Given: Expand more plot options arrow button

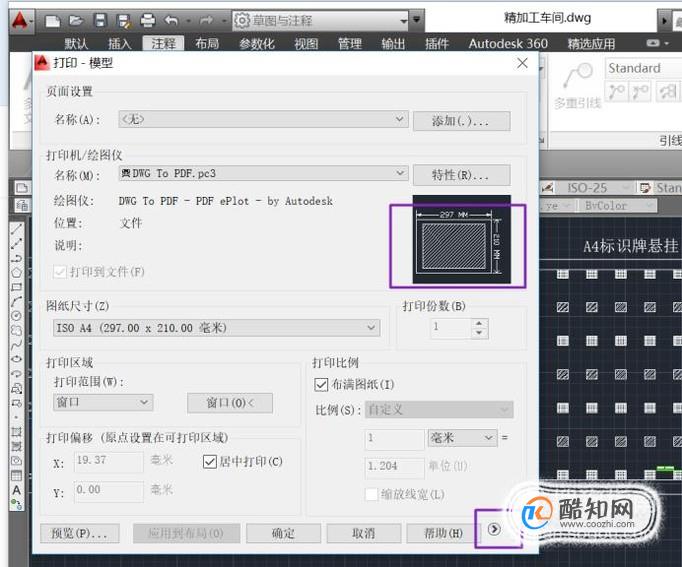Looking at the screenshot, I should (x=494, y=529).
